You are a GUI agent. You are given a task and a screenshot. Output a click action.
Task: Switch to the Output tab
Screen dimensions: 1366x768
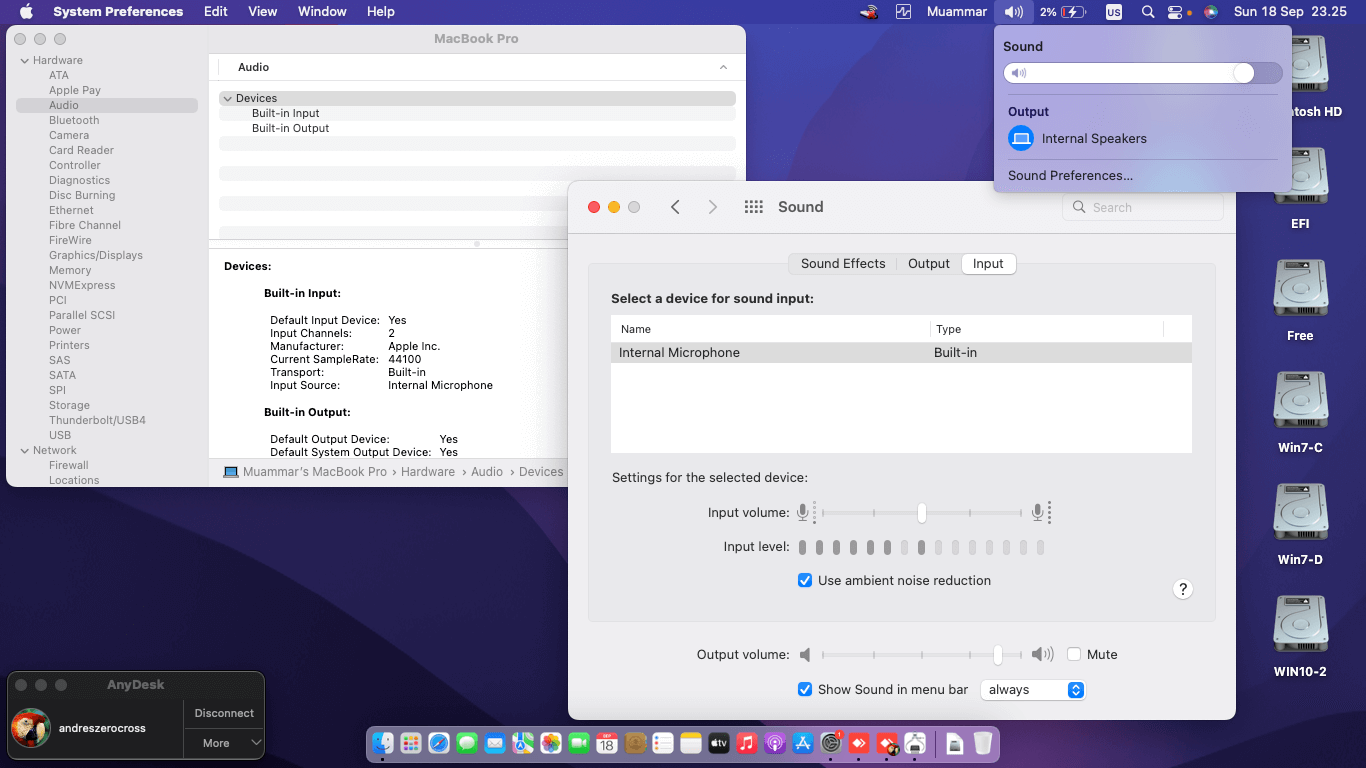tap(929, 263)
